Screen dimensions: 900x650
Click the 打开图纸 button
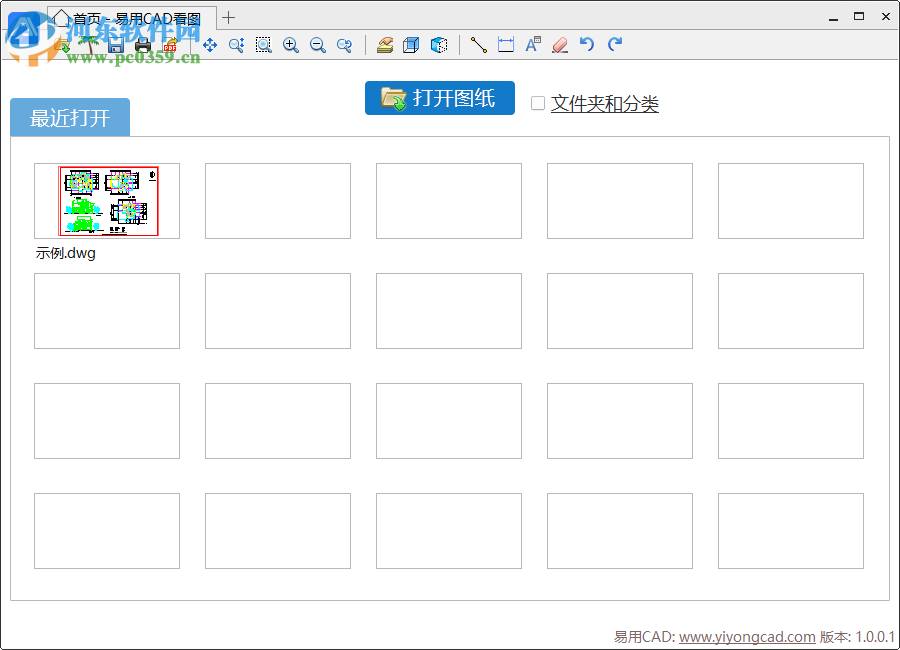pos(439,98)
